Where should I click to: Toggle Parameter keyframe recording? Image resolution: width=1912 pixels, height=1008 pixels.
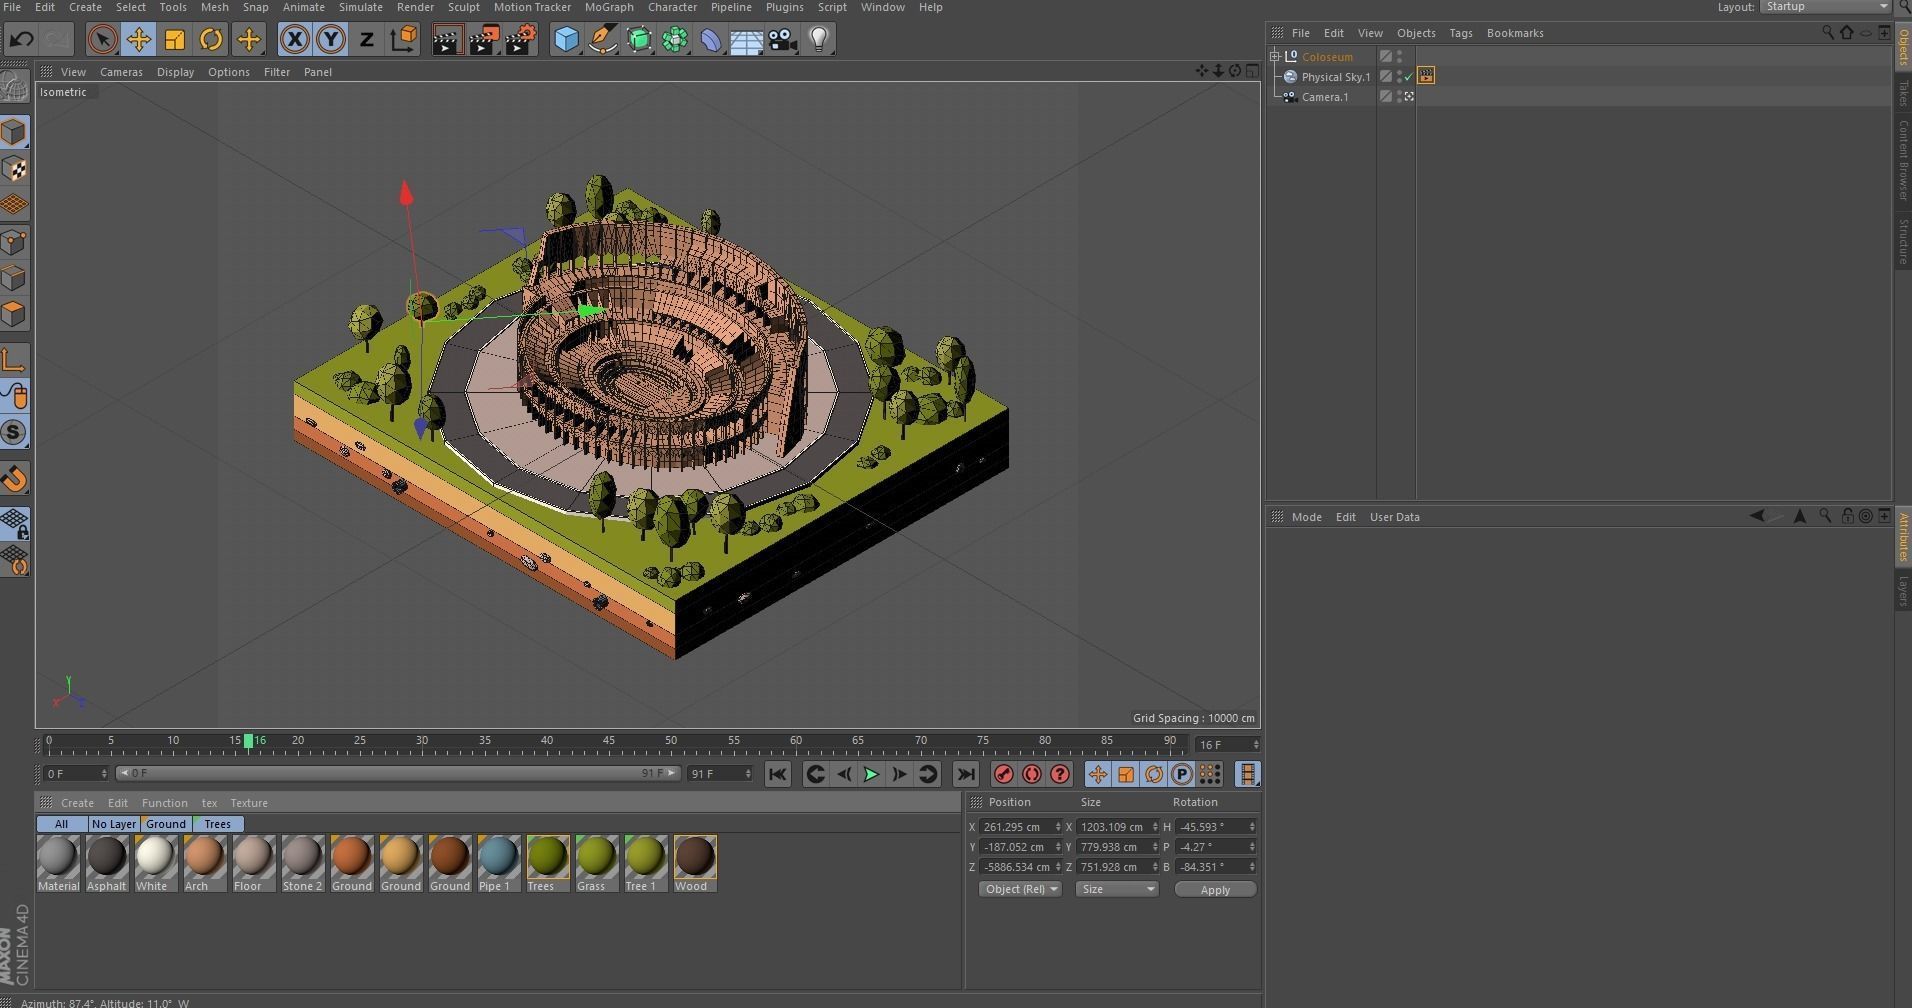point(1181,775)
